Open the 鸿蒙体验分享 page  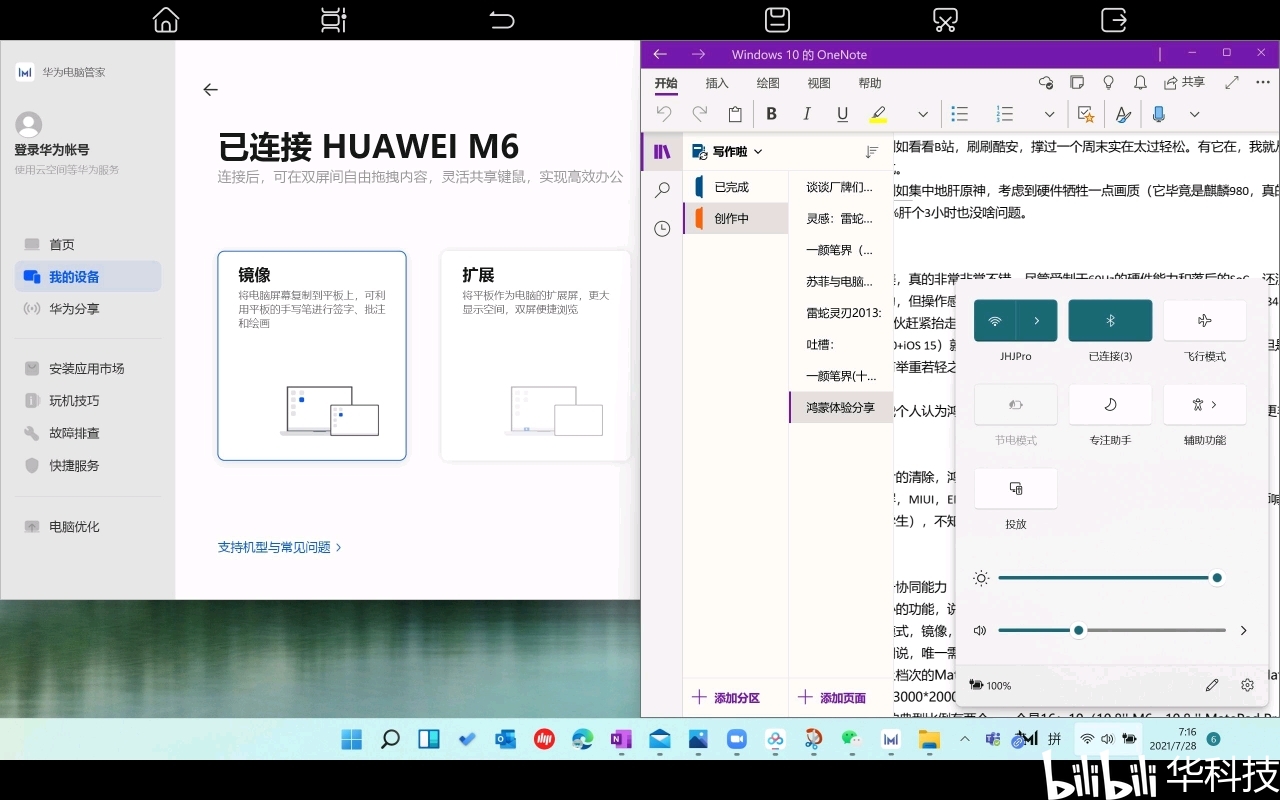coord(841,407)
